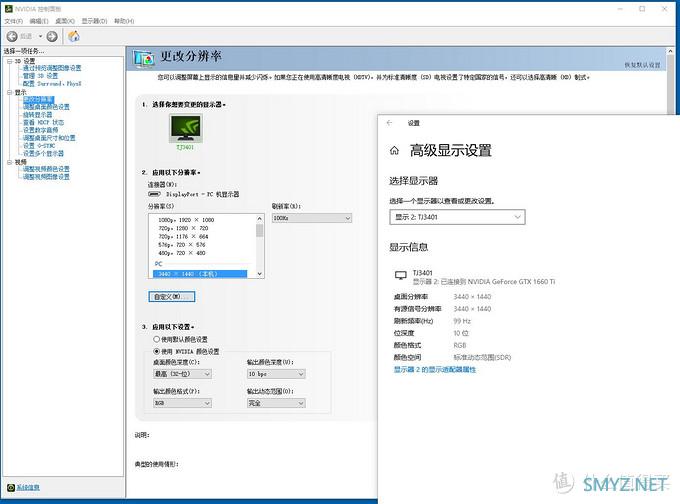The width and height of the screenshot is (680, 504).
Task: Open the 输出动态范围 dropdown showing 完全
Action: [x=276, y=403]
